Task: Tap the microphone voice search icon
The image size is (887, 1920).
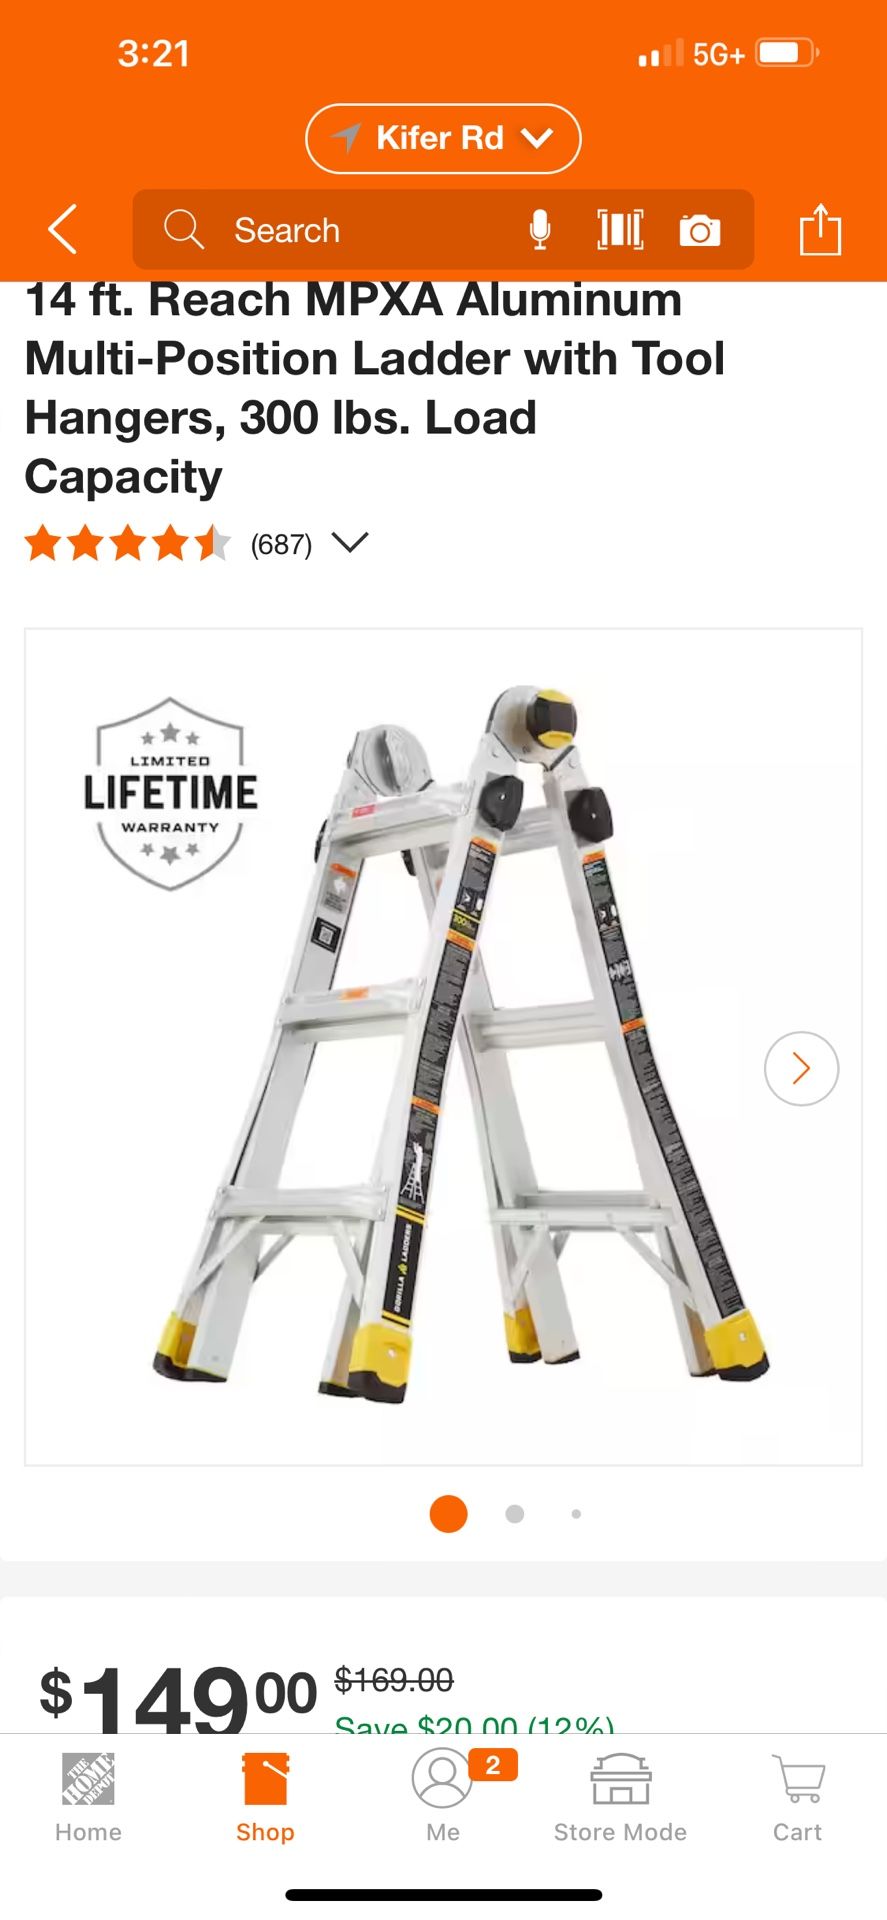Action: click(540, 230)
